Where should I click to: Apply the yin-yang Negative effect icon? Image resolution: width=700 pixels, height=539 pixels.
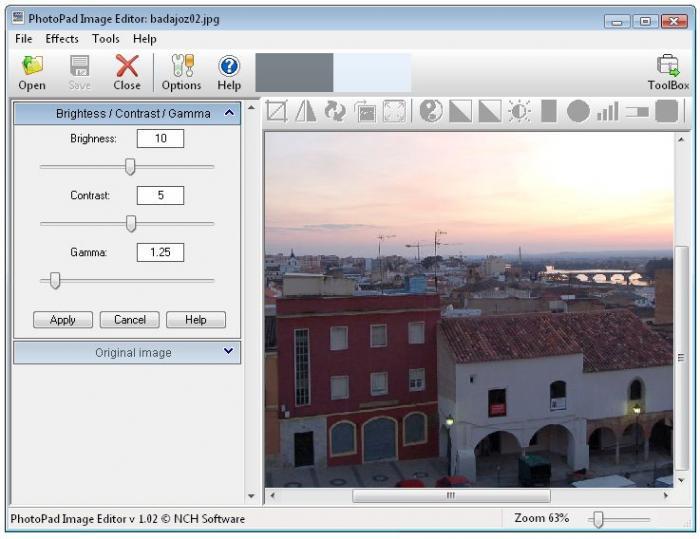(x=431, y=111)
